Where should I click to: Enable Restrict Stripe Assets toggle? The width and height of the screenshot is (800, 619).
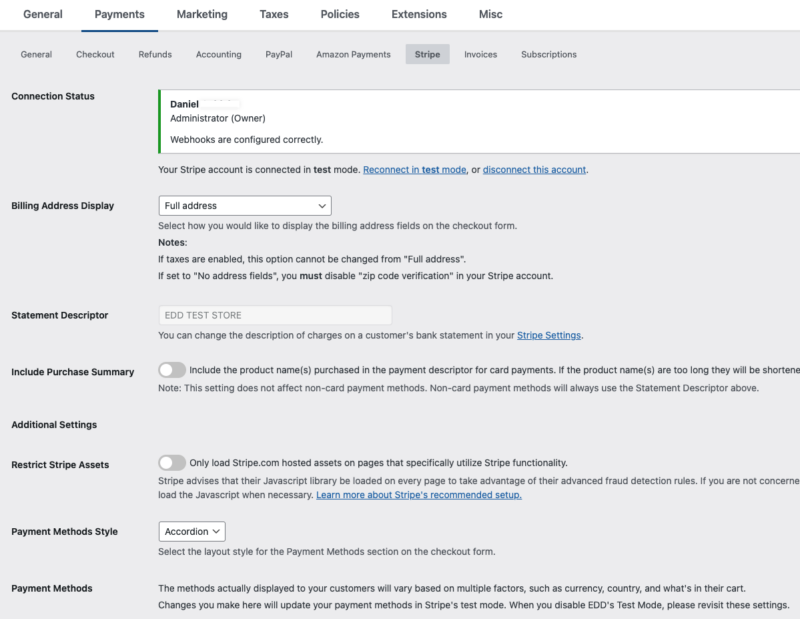pos(172,463)
